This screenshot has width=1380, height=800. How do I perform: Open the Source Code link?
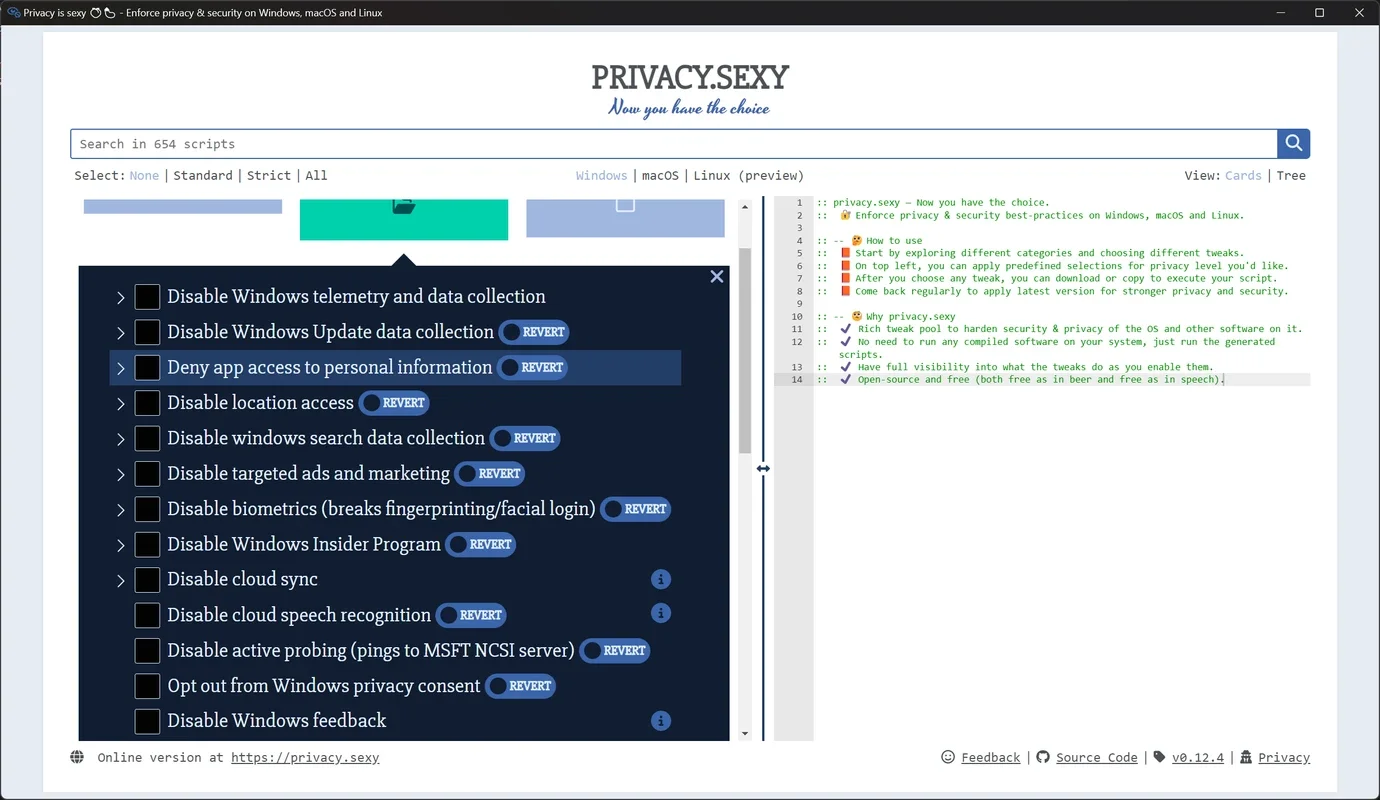(1097, 757)
